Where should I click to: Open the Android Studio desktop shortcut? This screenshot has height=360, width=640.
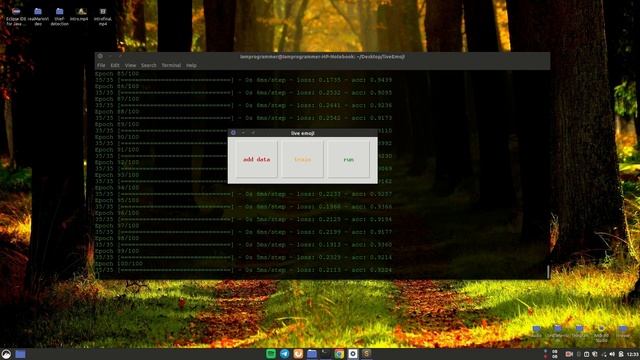click(x=601, y=333)
